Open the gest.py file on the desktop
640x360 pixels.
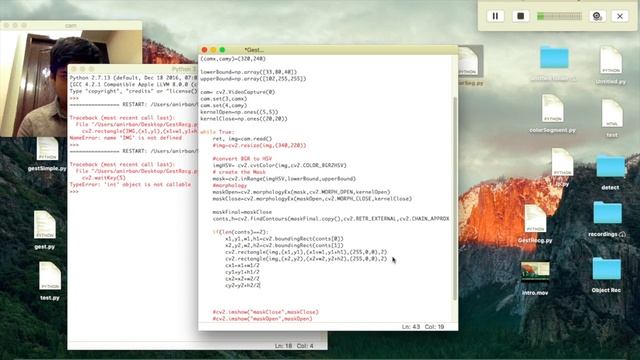coord(44,230)
